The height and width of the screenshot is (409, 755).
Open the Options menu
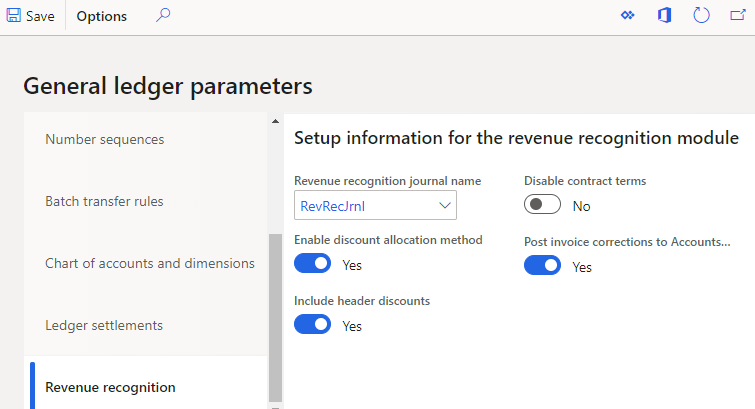(102, 16)
